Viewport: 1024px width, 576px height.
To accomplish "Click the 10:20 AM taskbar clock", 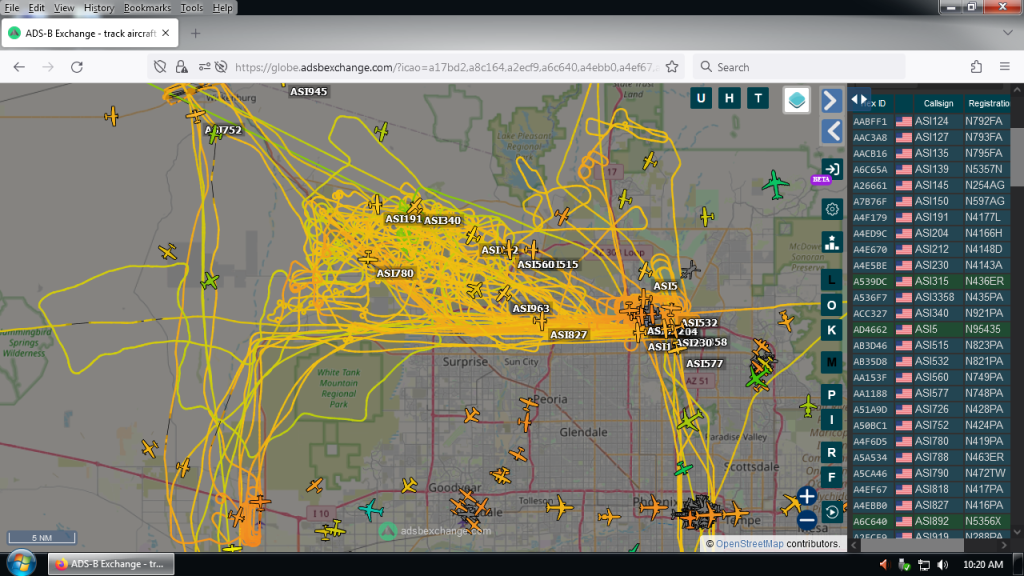I will click(983, 564).
